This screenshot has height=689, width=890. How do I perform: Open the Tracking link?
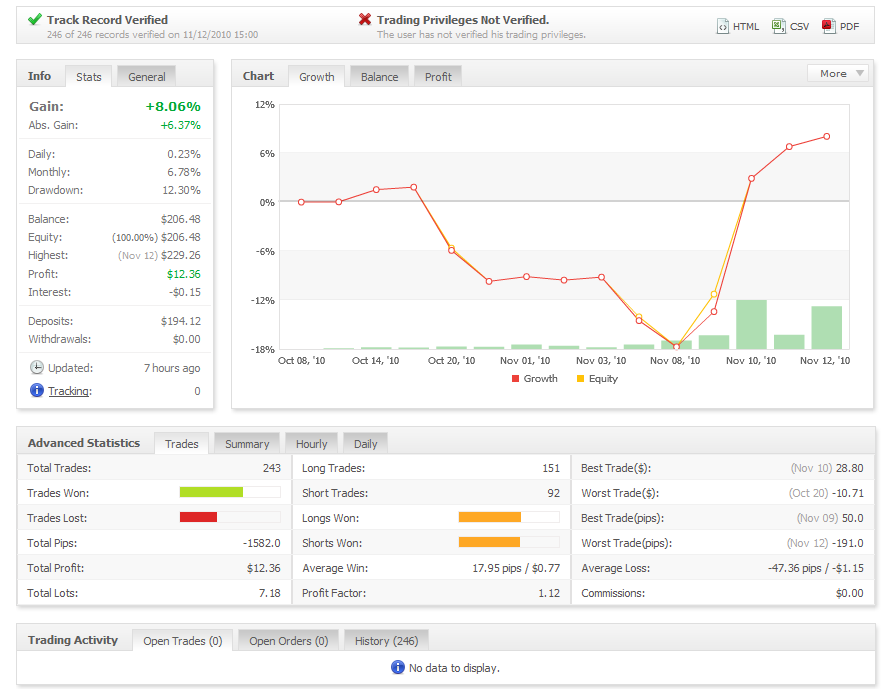(x=69, y=391)
